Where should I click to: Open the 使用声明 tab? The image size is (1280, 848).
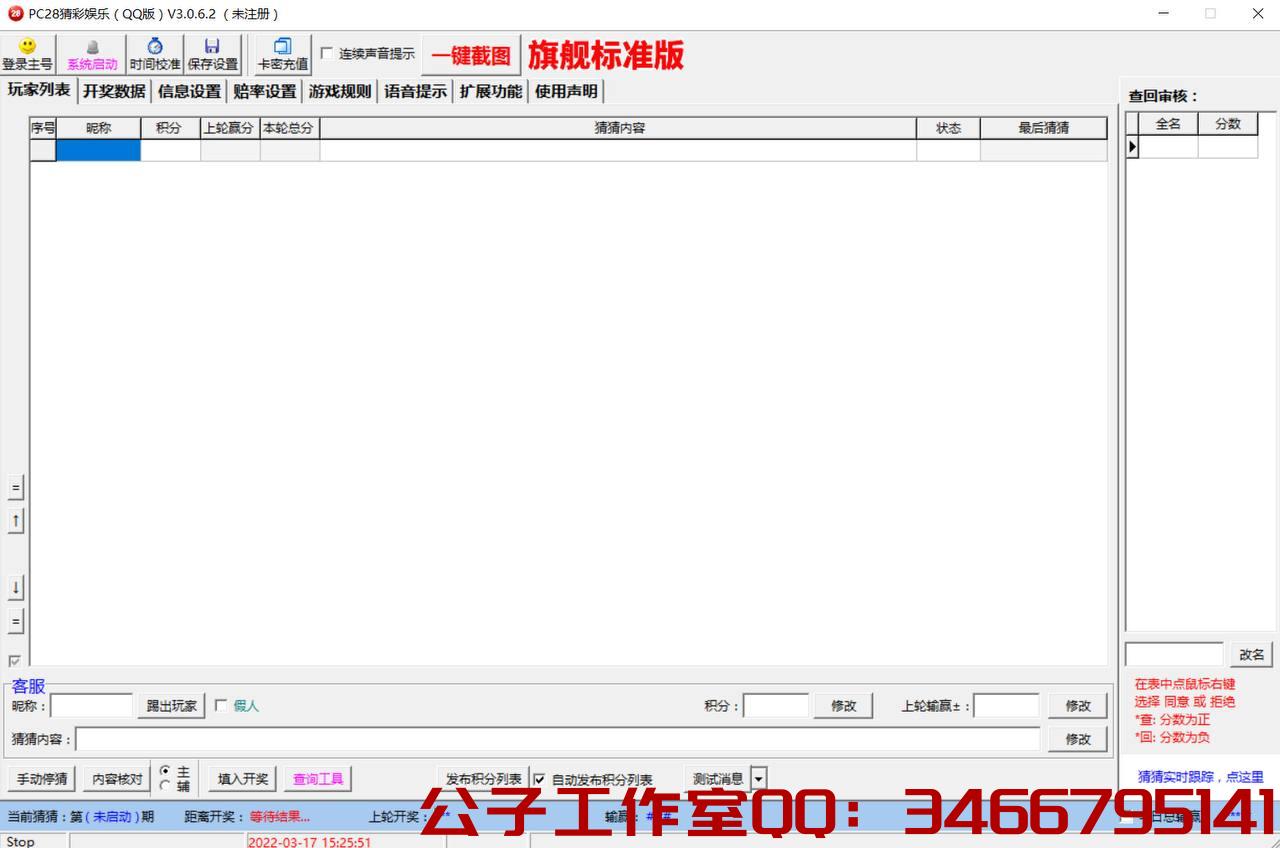point(566,91)
